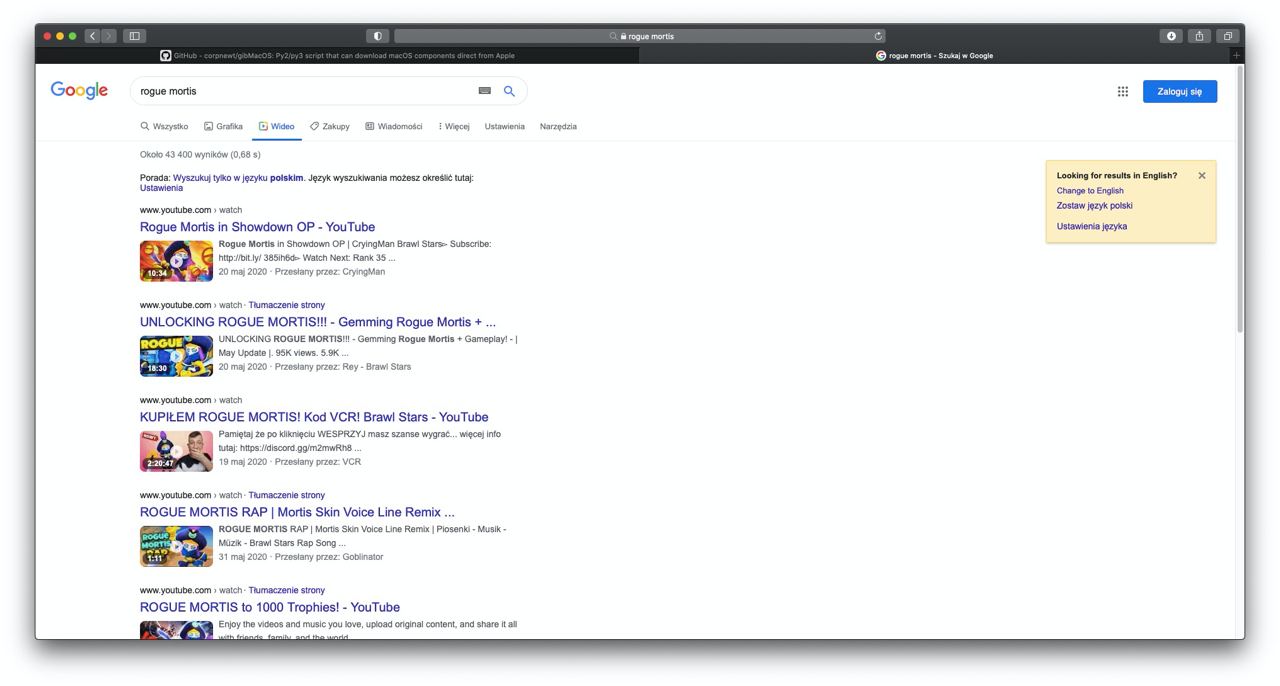The image size is (1280, 686).
Task: Open Safari downloads list
Action: tap(1171, 36)
